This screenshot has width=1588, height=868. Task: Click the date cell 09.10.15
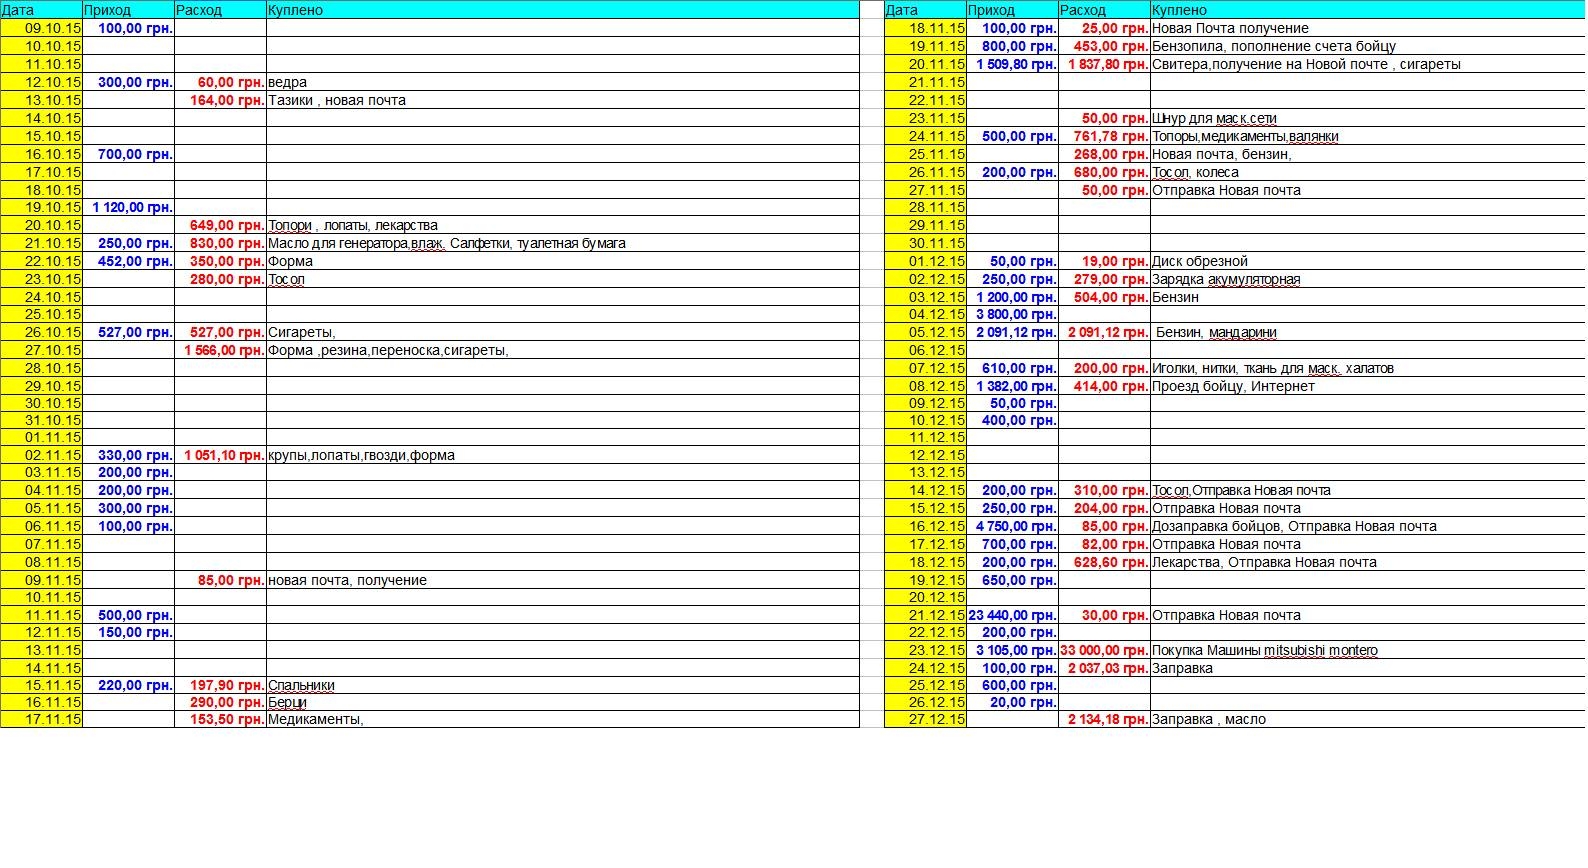coord(42,29)
